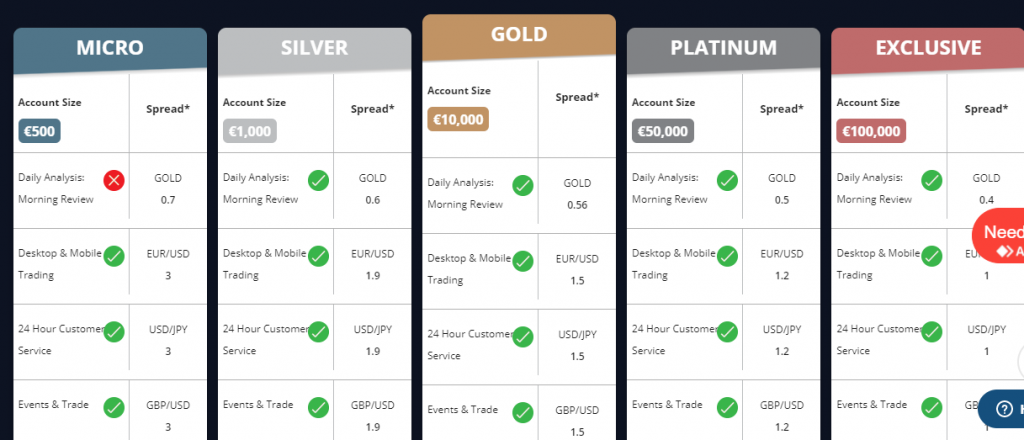Click Platinum Desktop & Mobile Trading checkmark
The height and width of the screenshot is (440, 1024).
(x=727, y=256)
